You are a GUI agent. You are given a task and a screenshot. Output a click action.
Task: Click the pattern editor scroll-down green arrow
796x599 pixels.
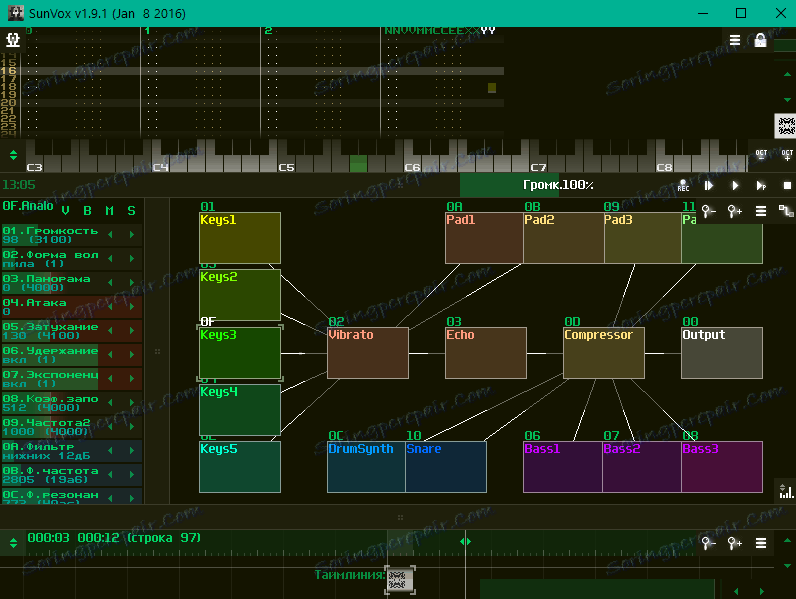[787, 99]
